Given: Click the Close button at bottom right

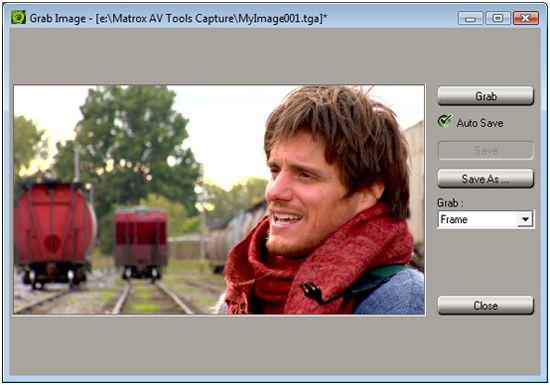Looking at the screenshot, I should (x=485, y=305).
